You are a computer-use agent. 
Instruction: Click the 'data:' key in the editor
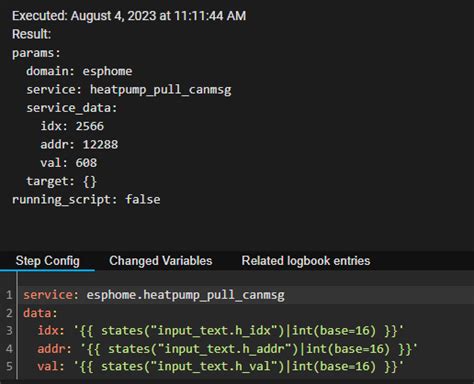coord(40,313)
